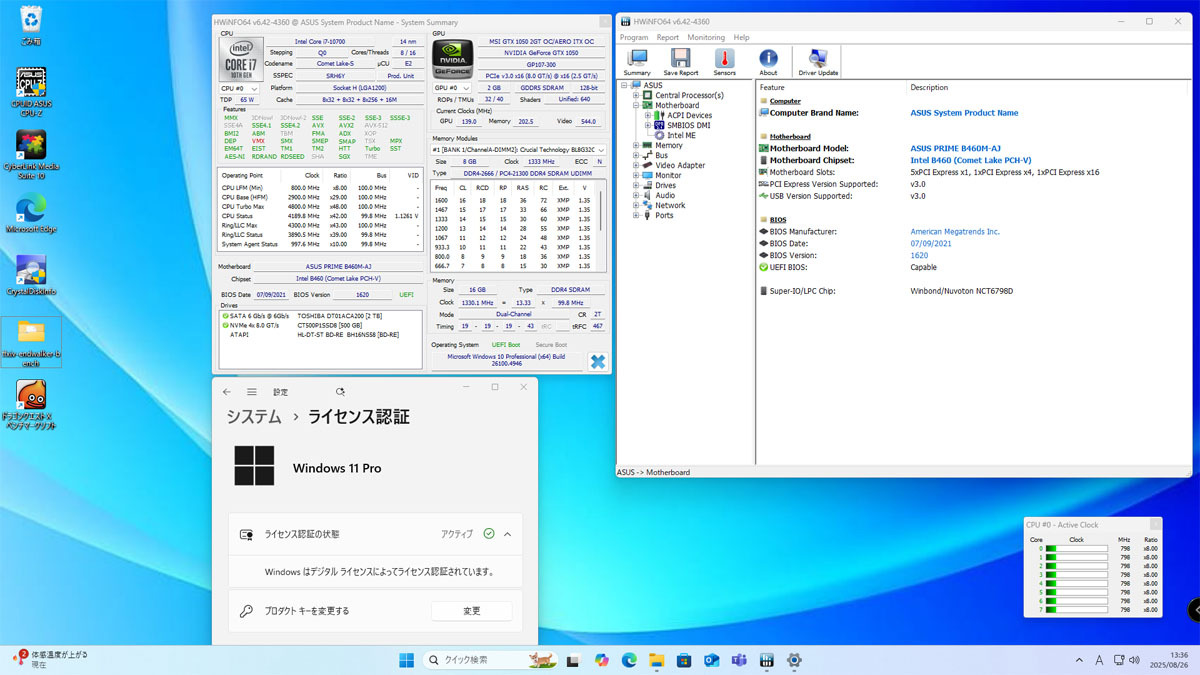The width and height of the screenshot is (1200, 675).
Task: Select the Dragon Quest X benchmark desktop icon
Action: pyautogui.click(x=31, y=405)
